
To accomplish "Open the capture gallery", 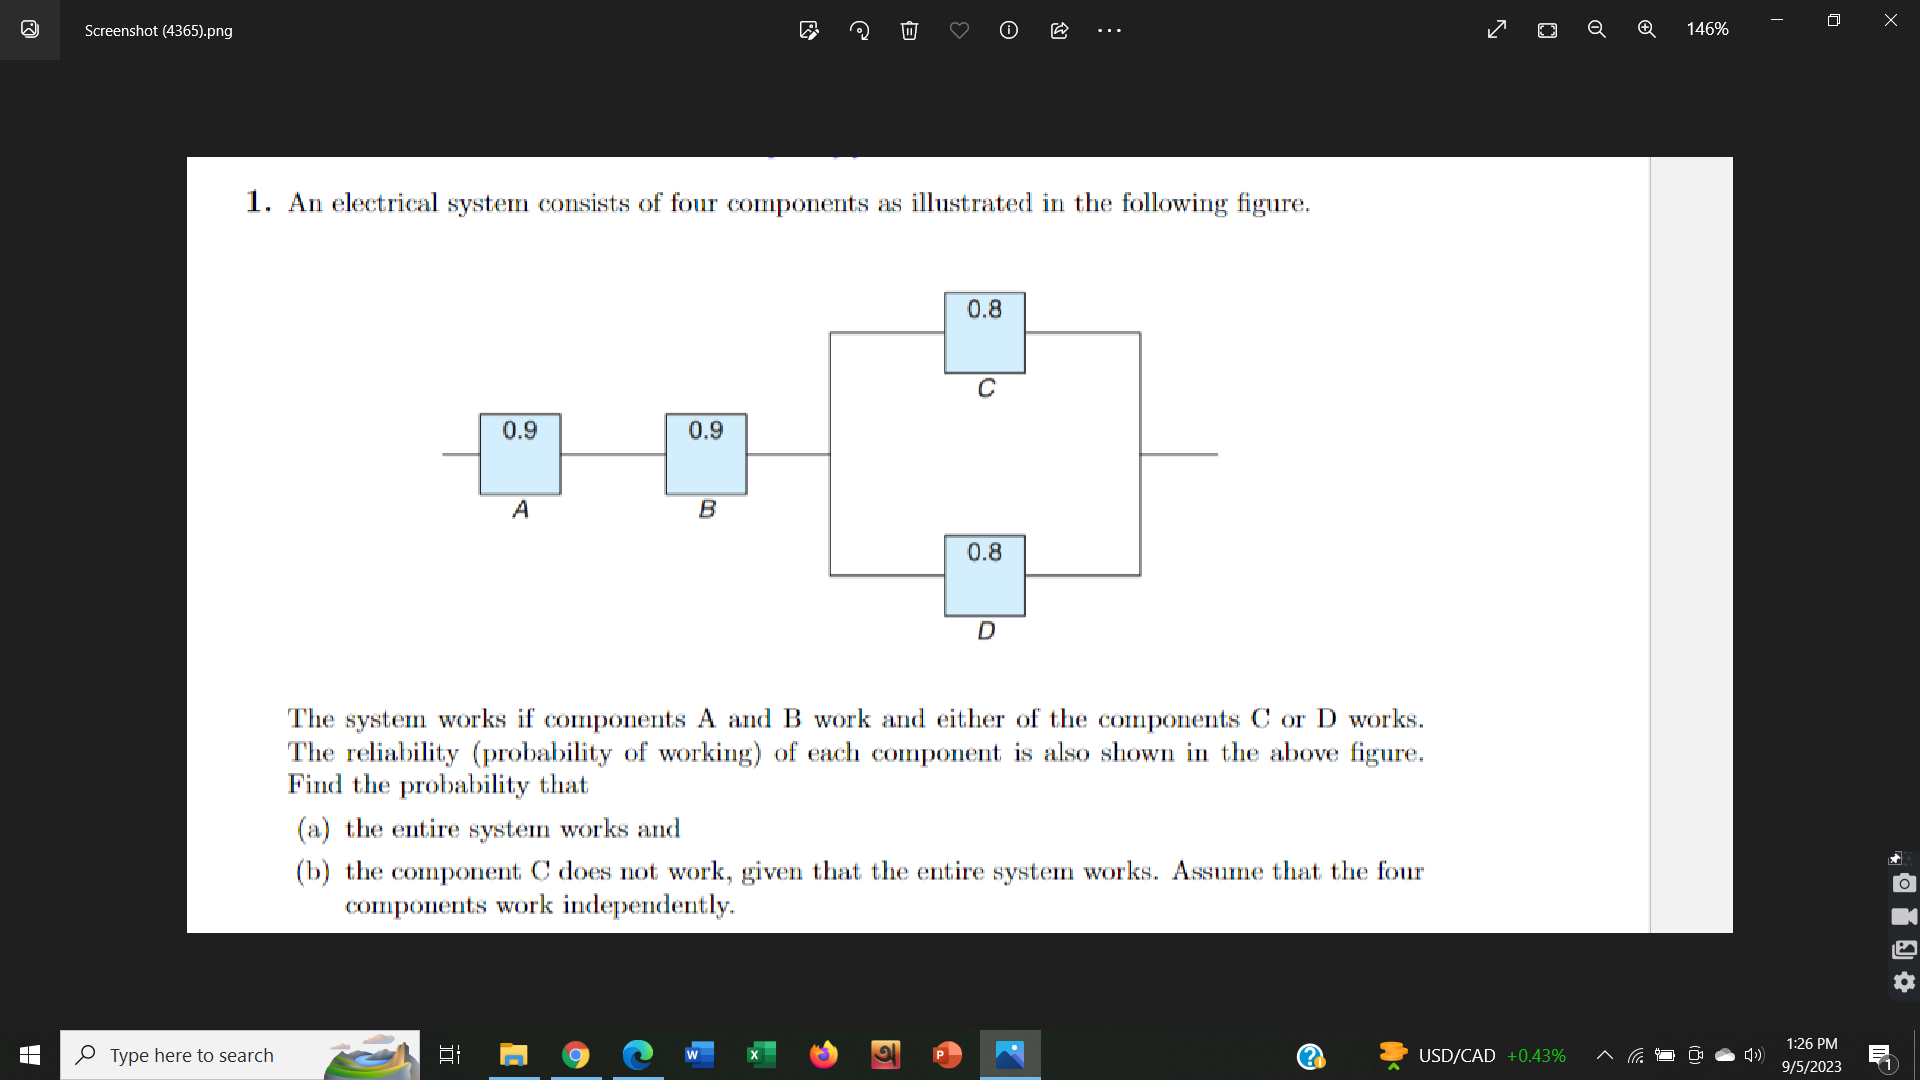I will point(1904,950).
